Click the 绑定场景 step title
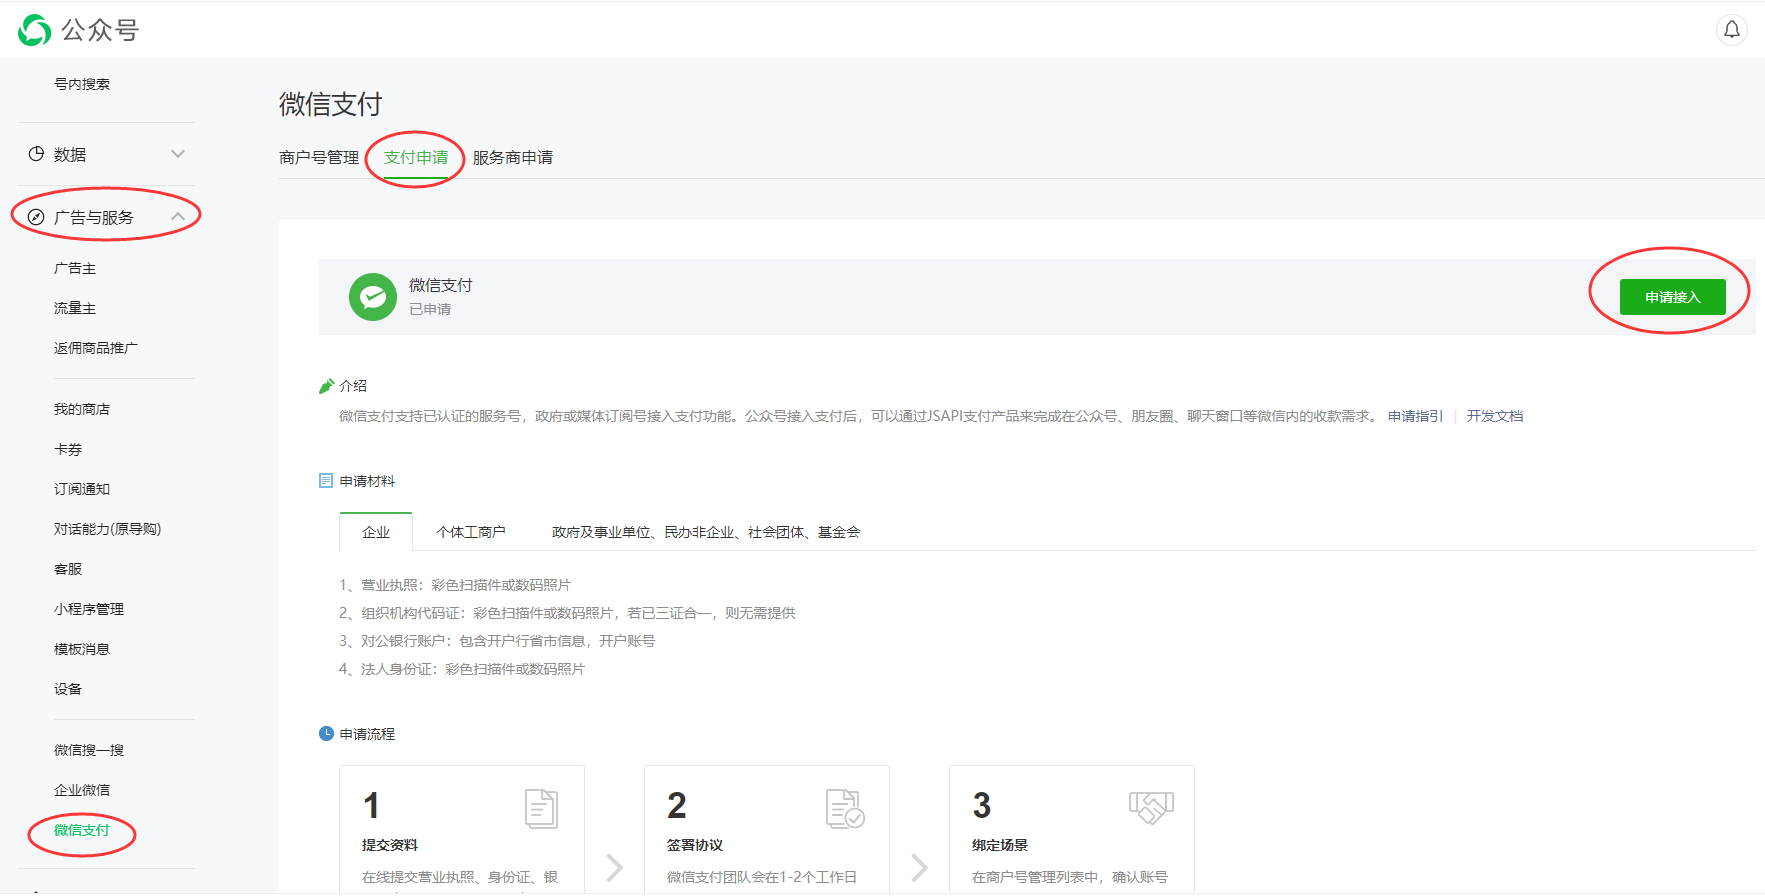This screenshot has height=896, width=1765. (x=1000, y=845)
